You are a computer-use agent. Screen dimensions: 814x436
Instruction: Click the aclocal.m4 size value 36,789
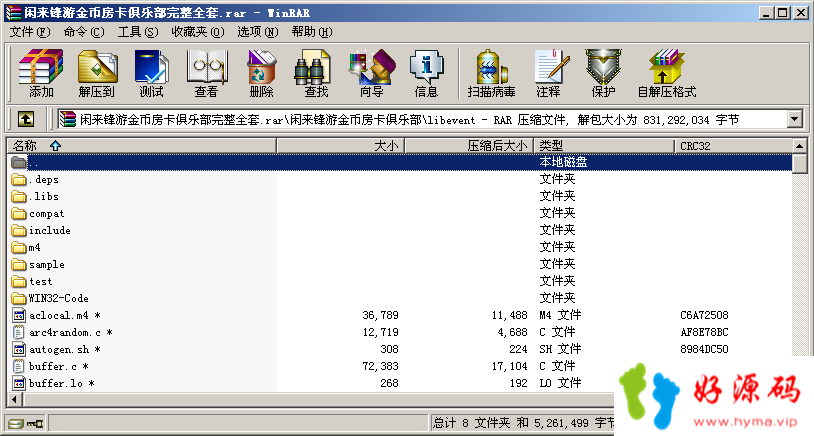381,315
